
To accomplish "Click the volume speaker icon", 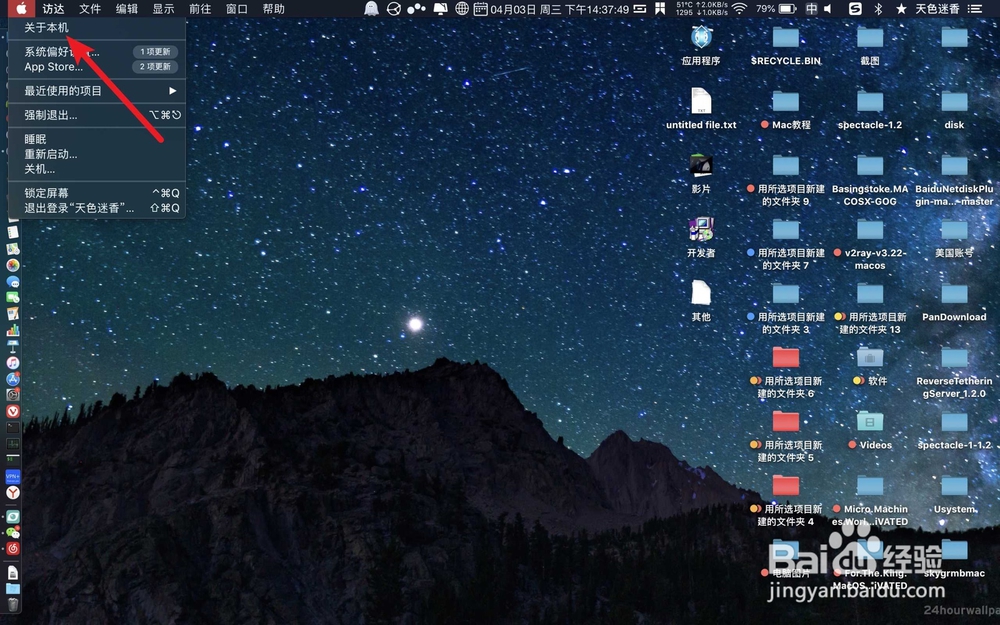I will [828, 8].
